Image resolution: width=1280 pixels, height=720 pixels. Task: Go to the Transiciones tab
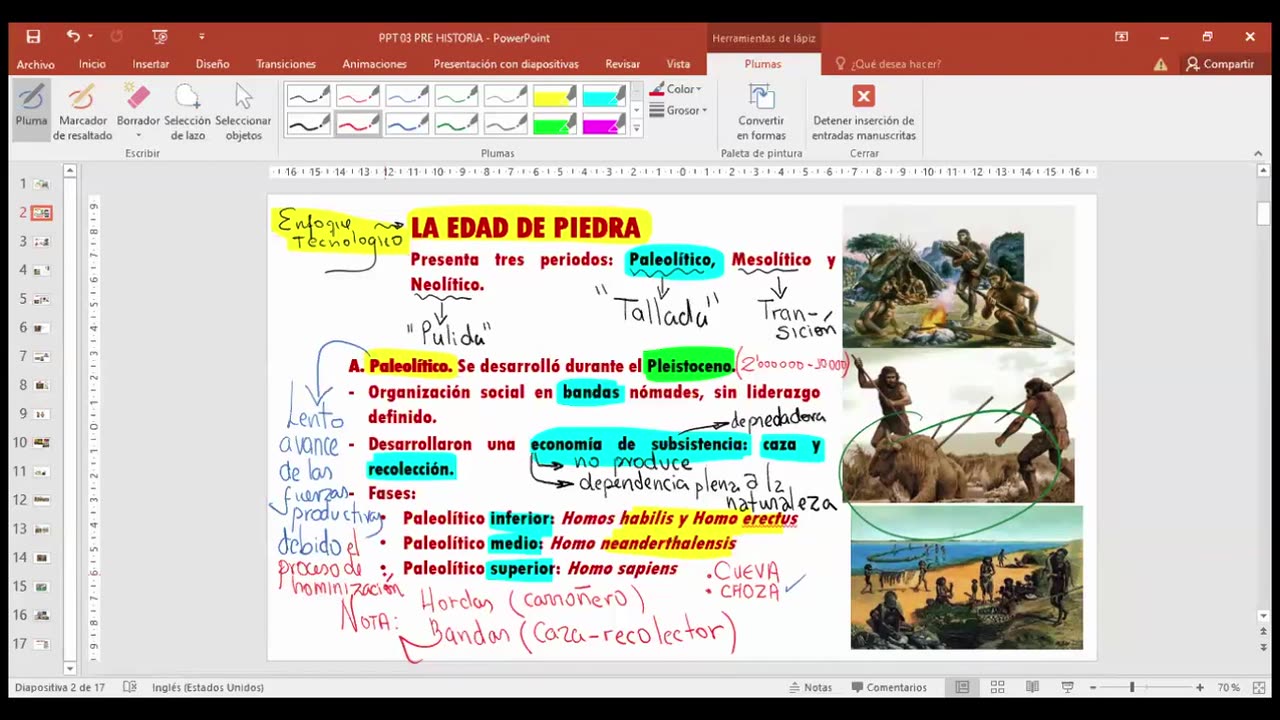(286, 64)
